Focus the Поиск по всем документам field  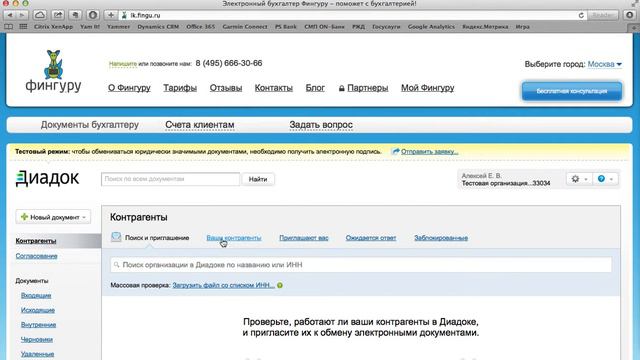tap(170, 179)
